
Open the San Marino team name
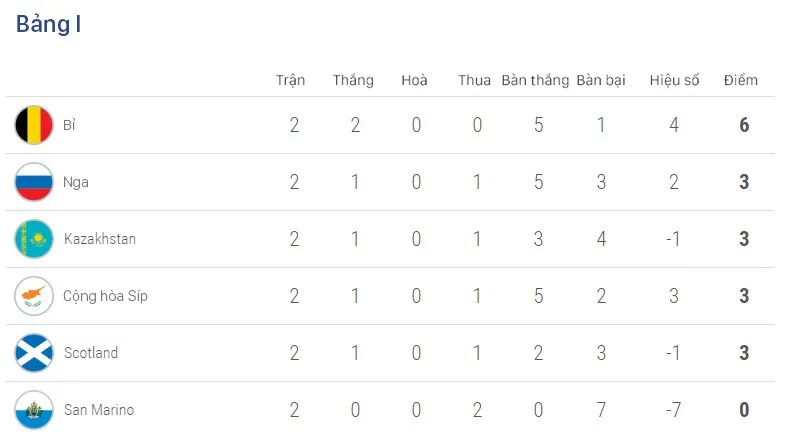(x=99, y=410)
